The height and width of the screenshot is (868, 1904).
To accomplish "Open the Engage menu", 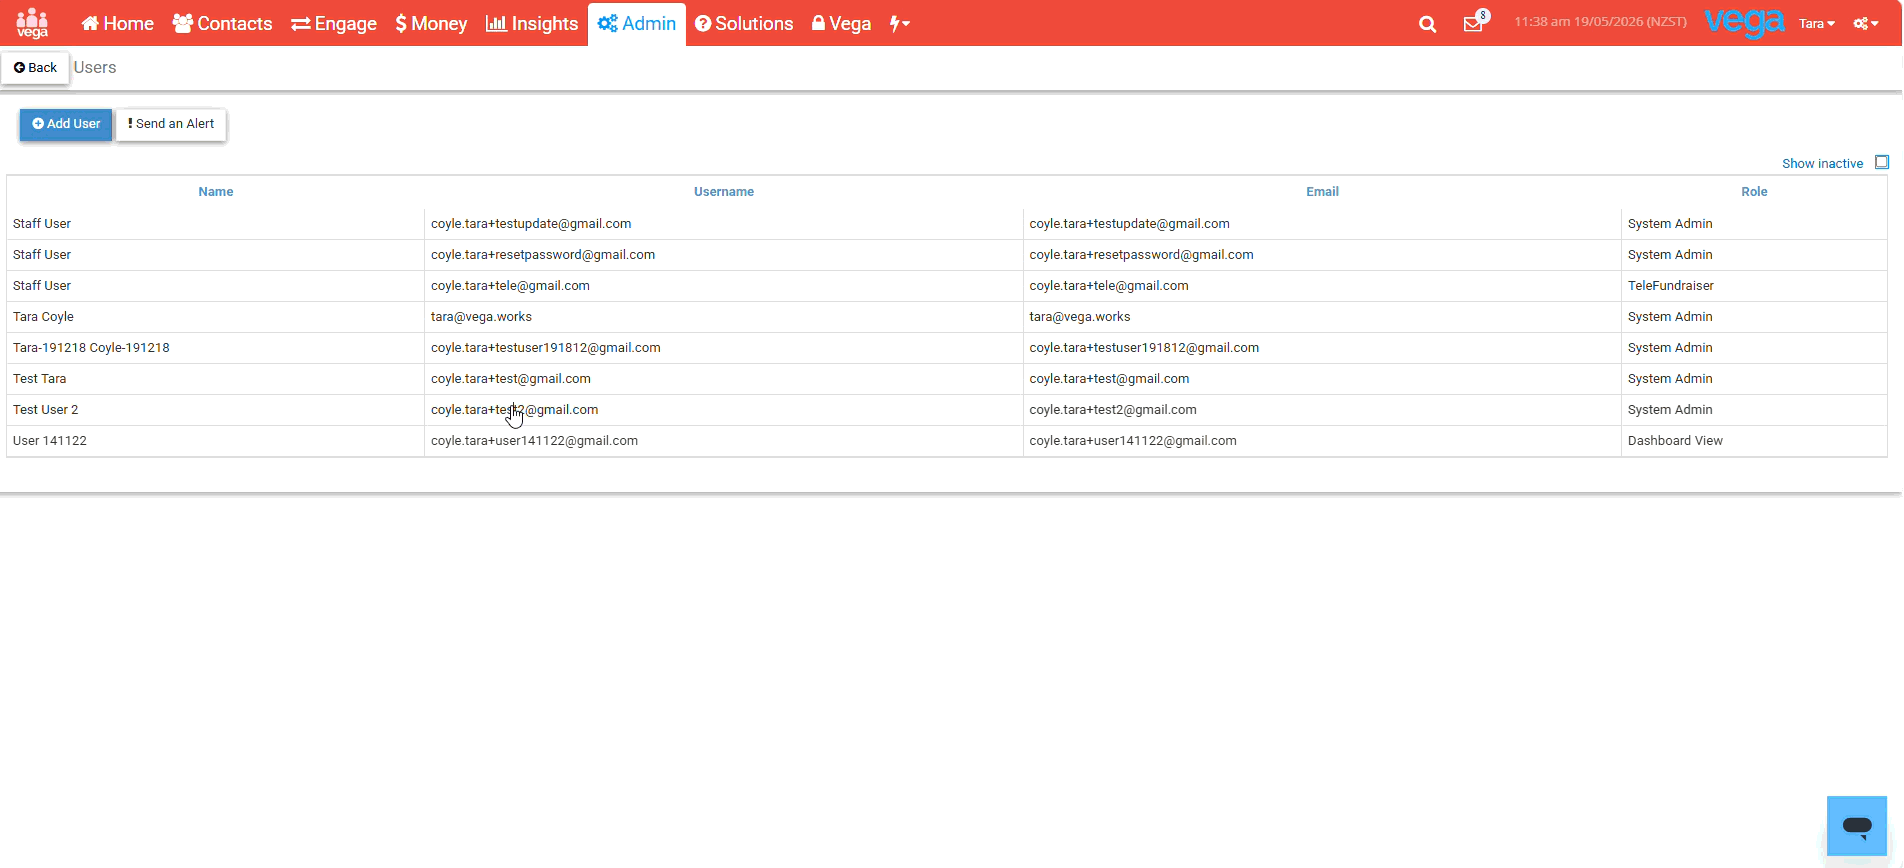I will [334, 23].
